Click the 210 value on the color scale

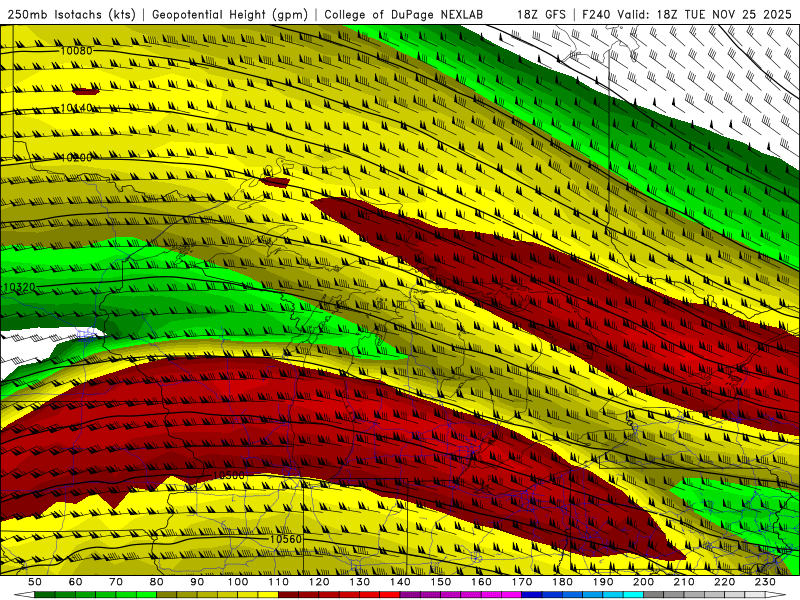[685, 582]
